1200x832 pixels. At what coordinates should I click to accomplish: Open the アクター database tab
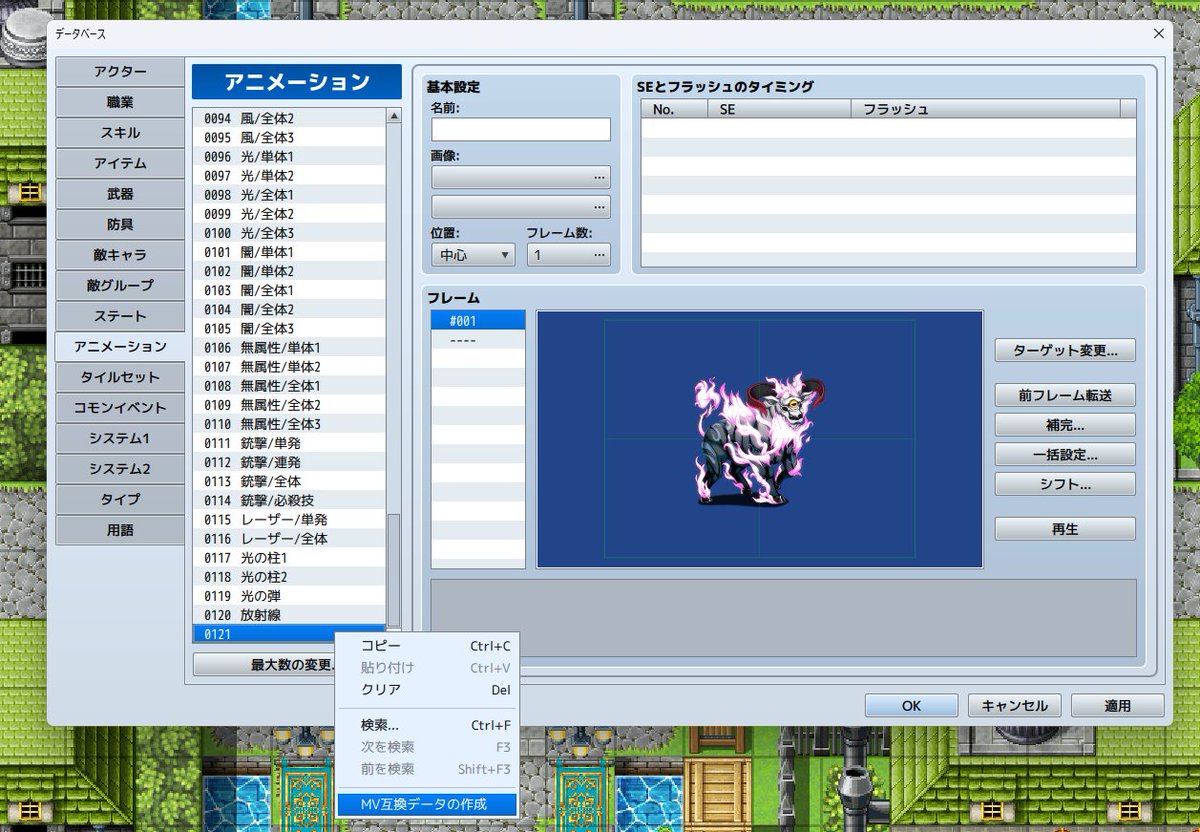[x=120, y=72]
